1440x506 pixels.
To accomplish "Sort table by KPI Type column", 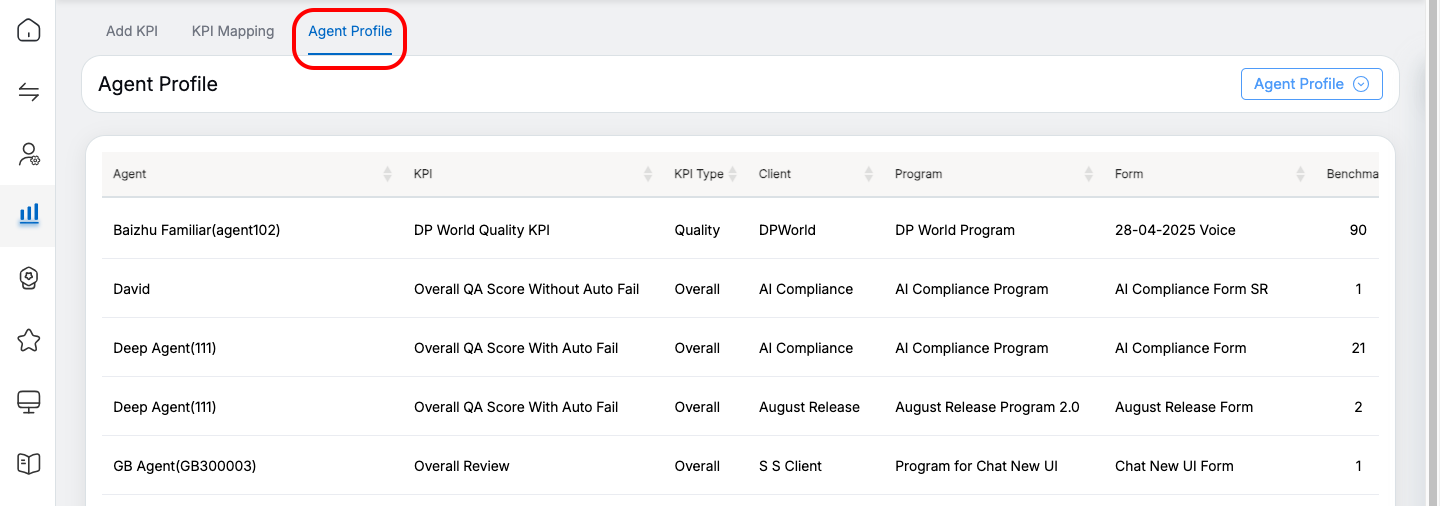I will click(x=732, y=174).
